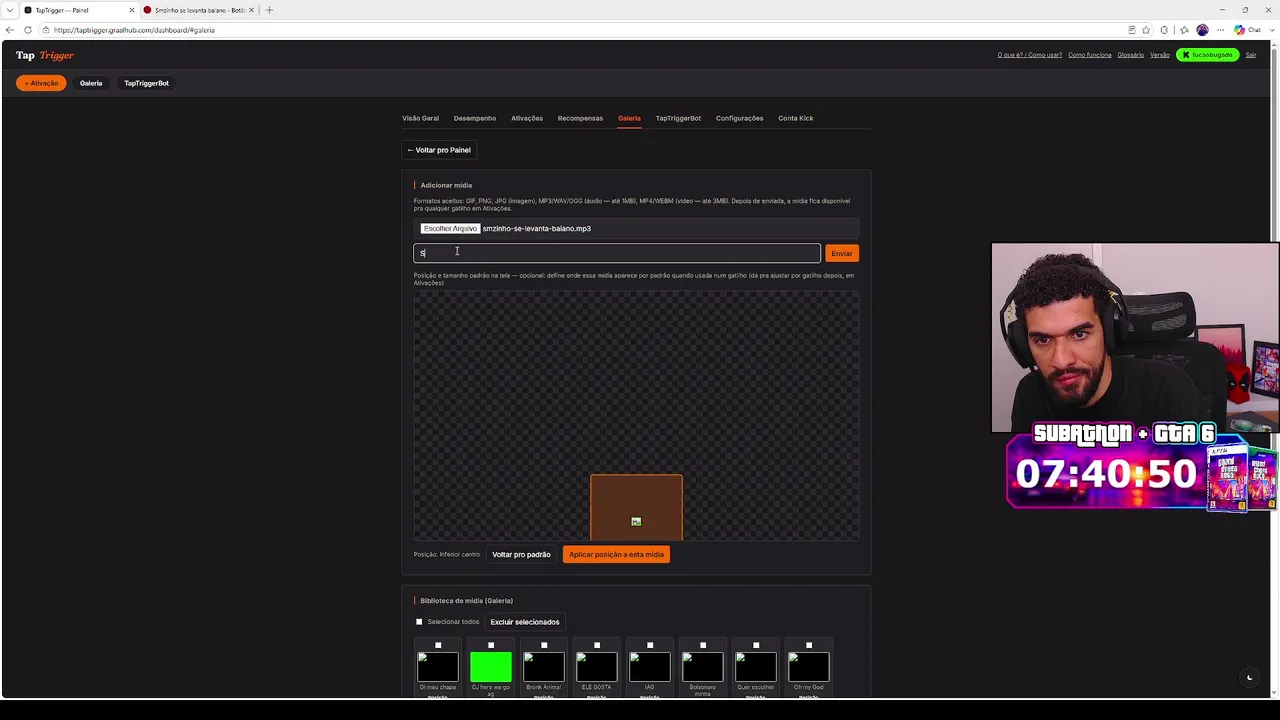Open a new browser tab

[x=269, y=10]
